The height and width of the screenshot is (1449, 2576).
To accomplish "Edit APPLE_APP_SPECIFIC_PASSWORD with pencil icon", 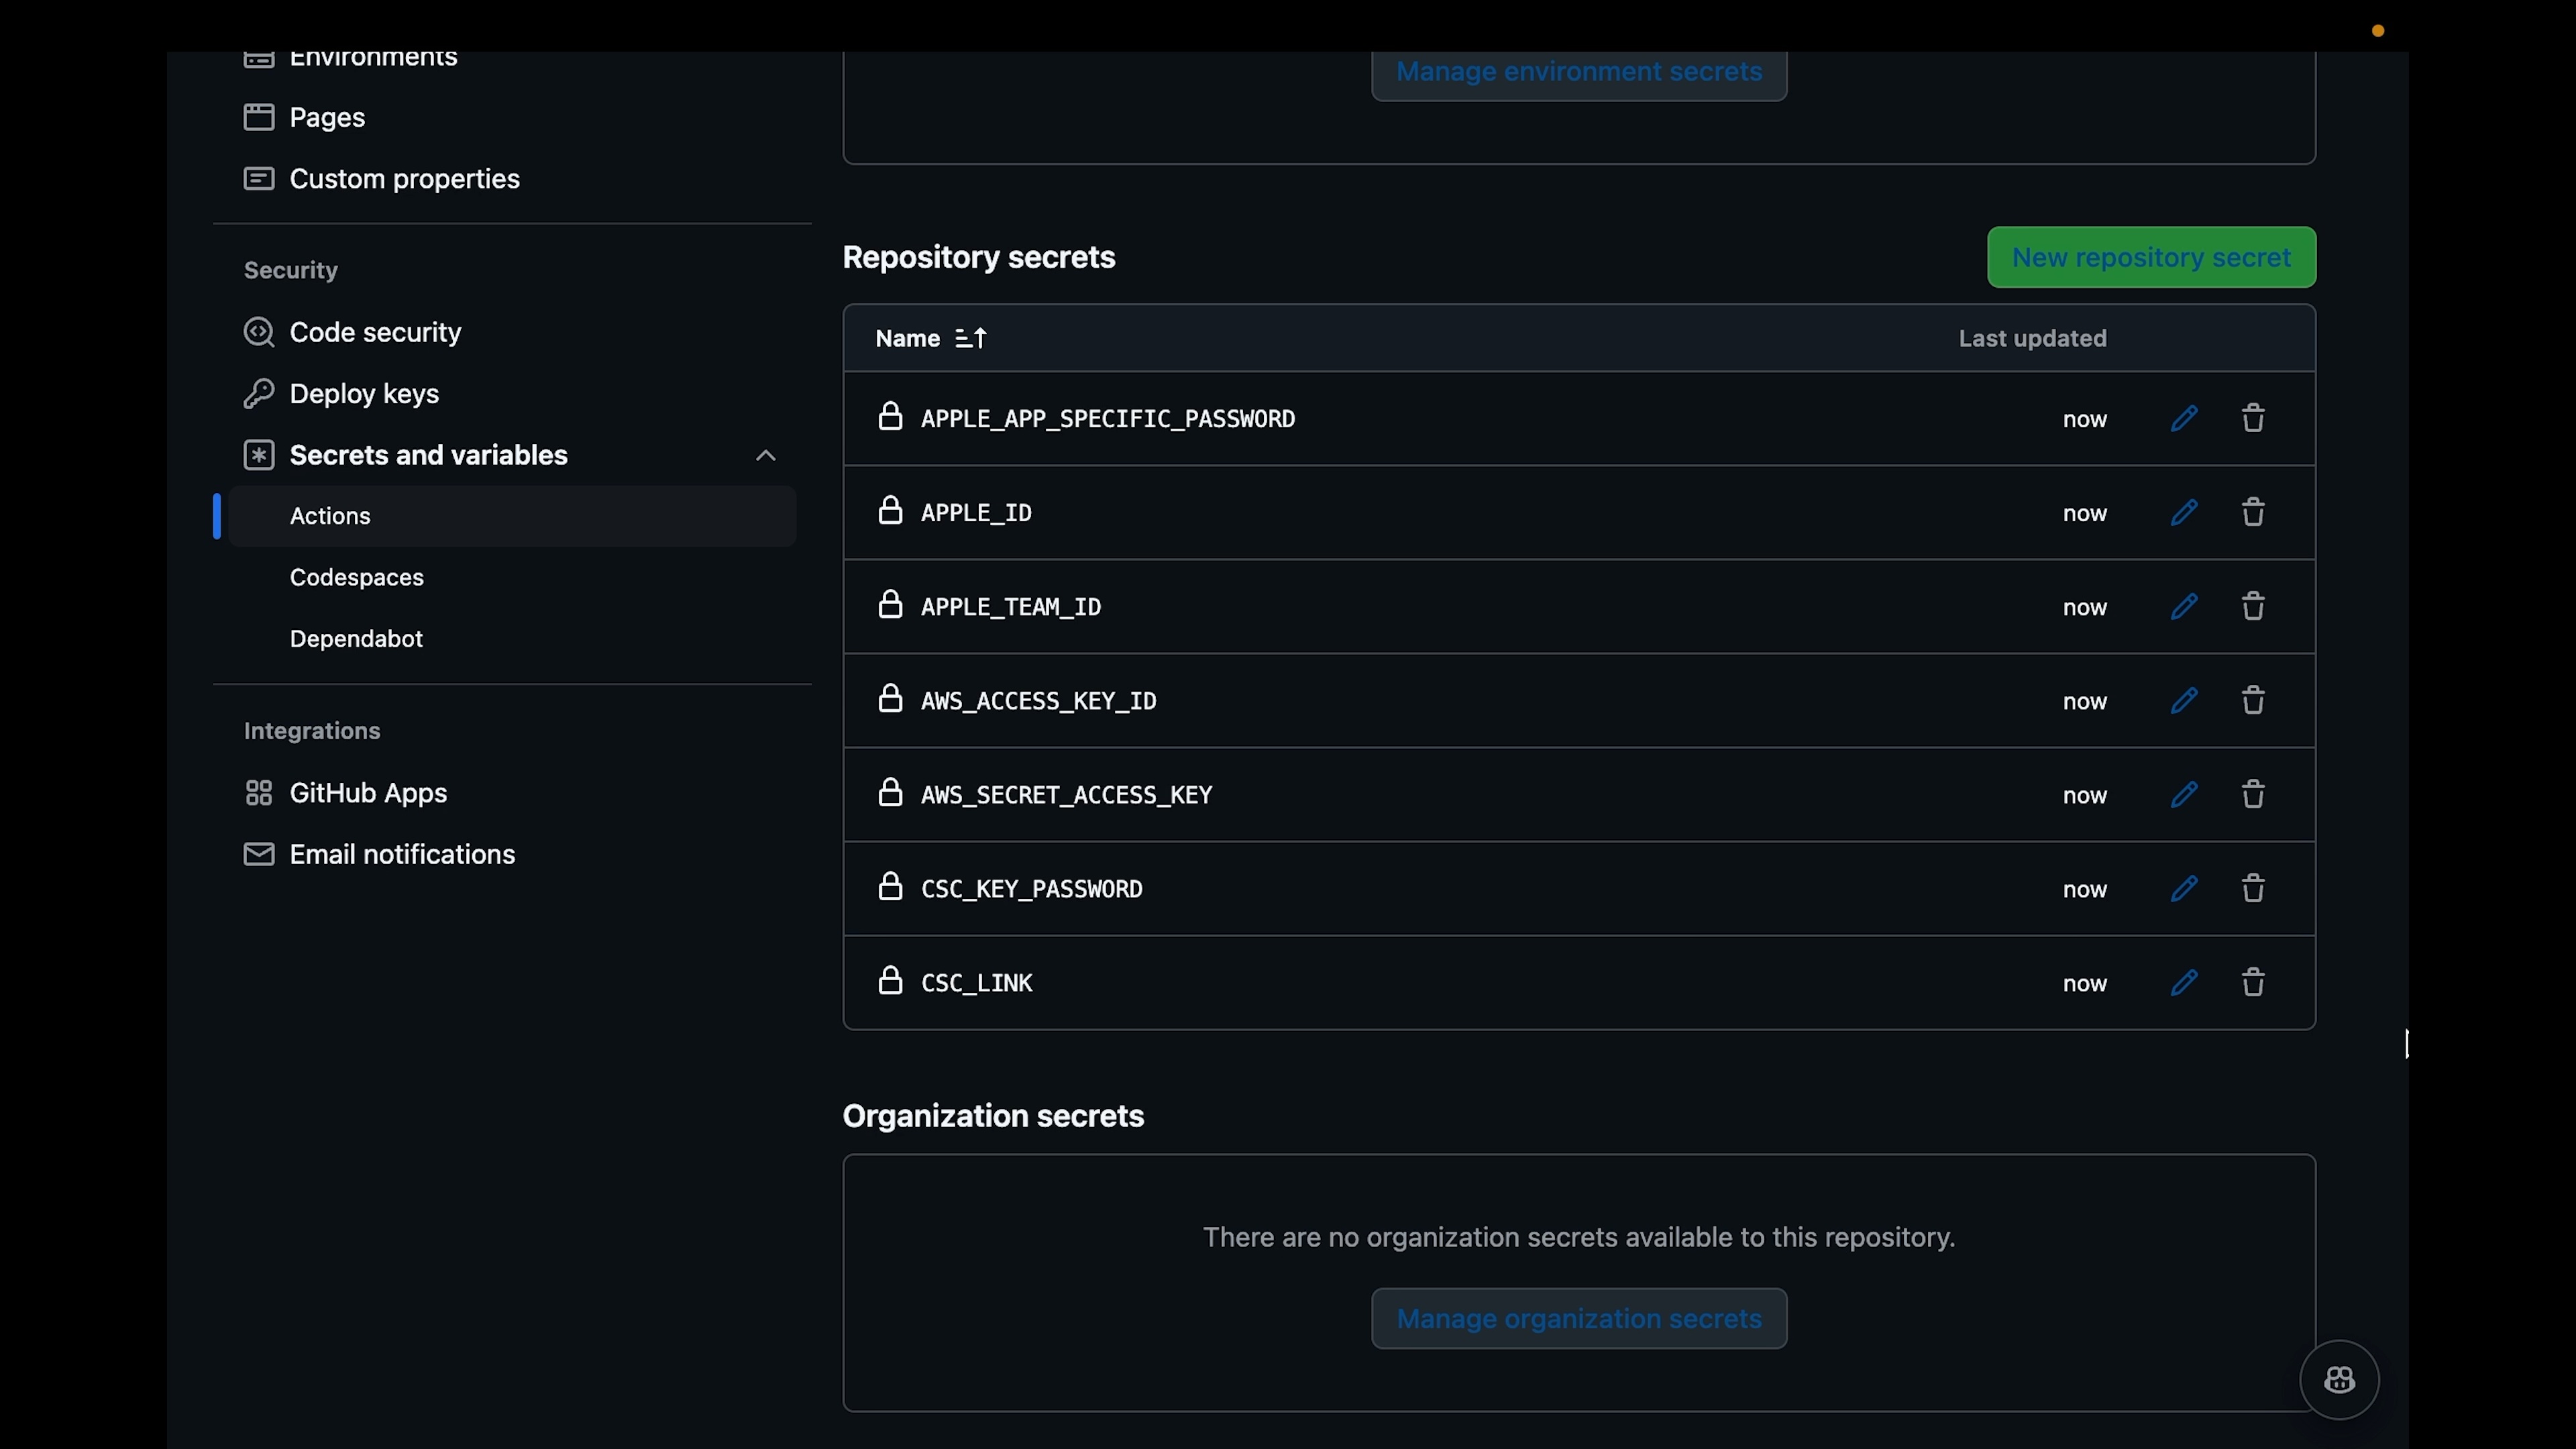I will (x=2184, y=418).
